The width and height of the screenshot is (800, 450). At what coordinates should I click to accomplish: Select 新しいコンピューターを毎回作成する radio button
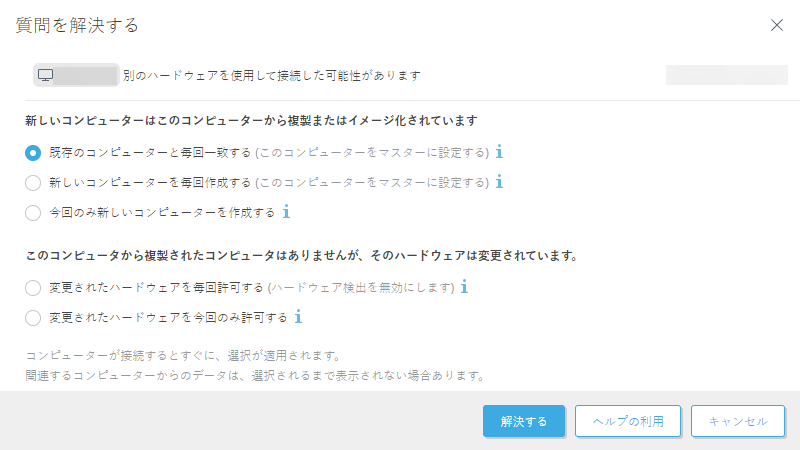pos(33,183)
